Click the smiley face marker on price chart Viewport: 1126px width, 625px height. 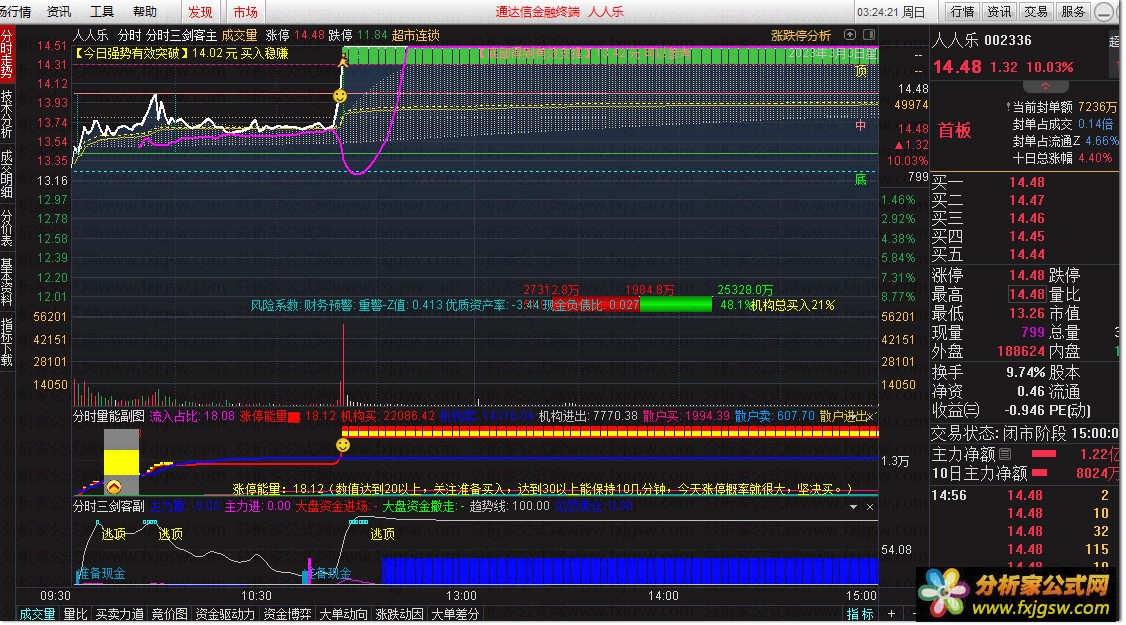(340, 96)
